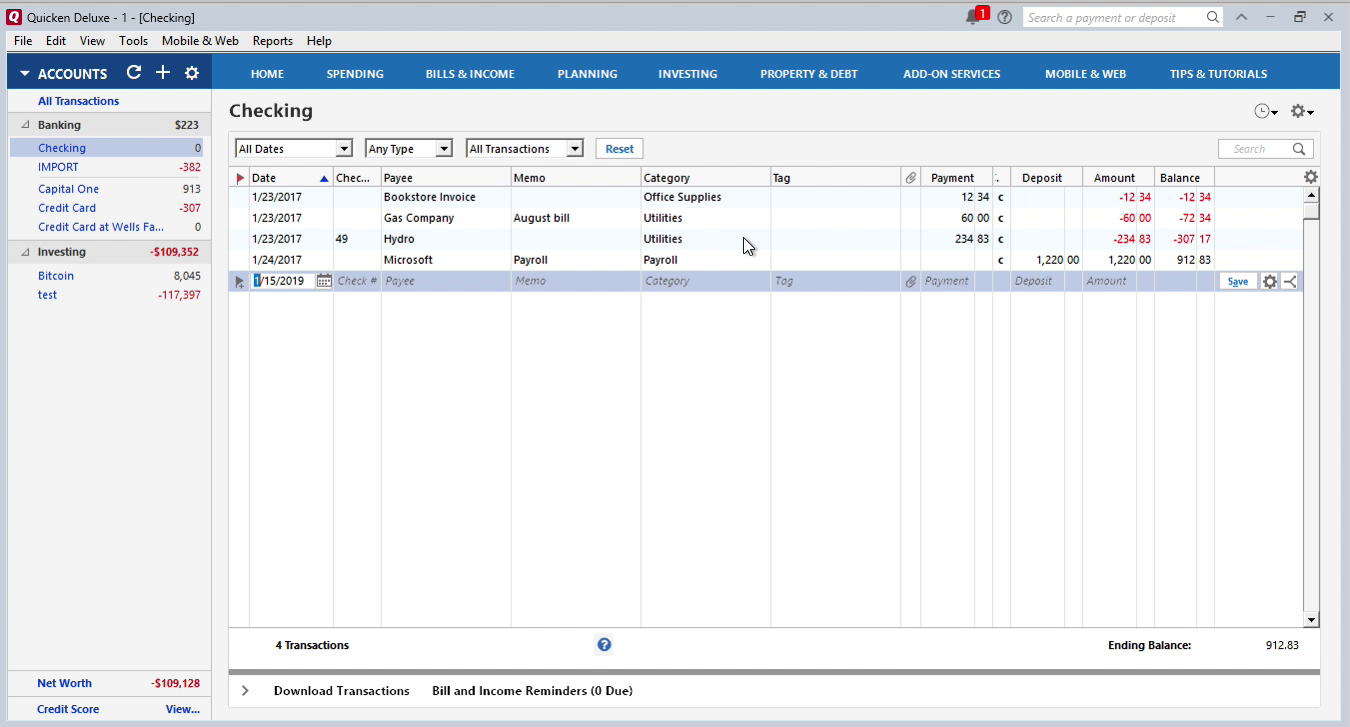Refresh accounts with One Step Update icon
Image resolution: width=1350 pixels, height=727 pixels.
134,73
